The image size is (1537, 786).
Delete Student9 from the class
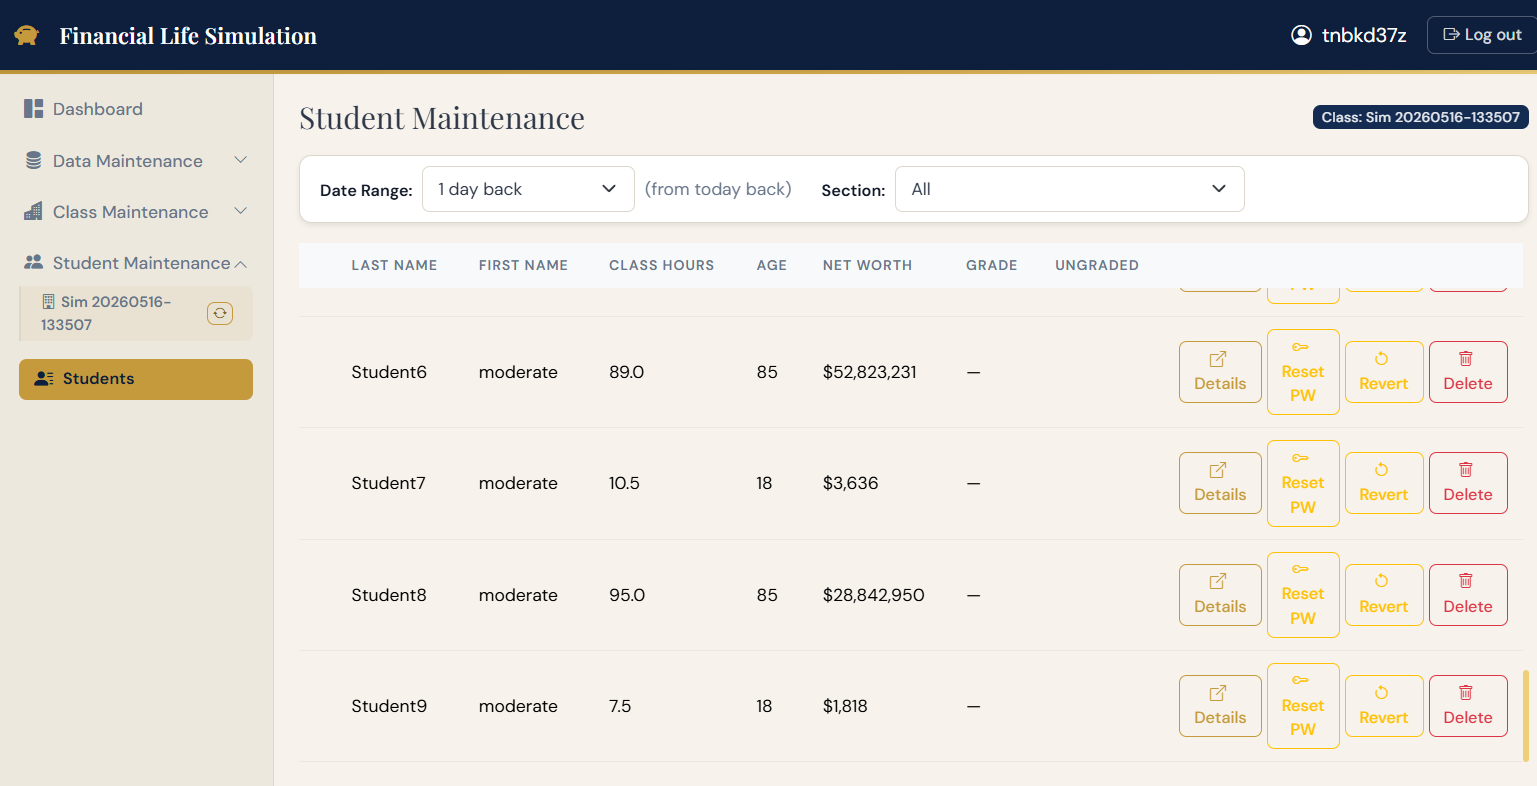tap(1468, 706)
